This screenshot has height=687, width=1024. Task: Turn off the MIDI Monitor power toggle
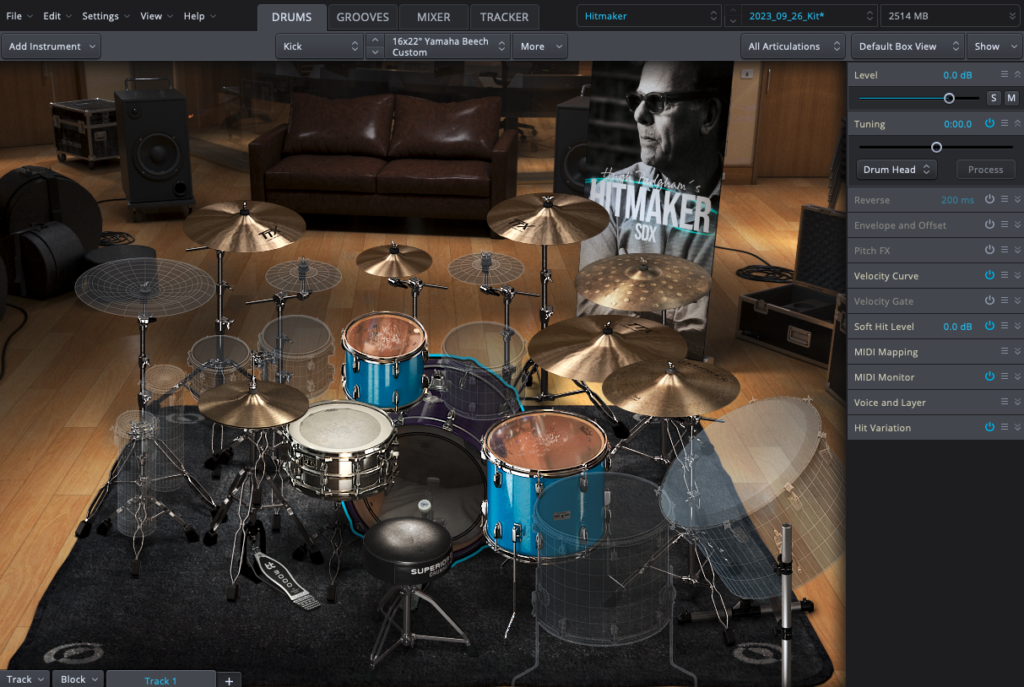coord(989,377)
